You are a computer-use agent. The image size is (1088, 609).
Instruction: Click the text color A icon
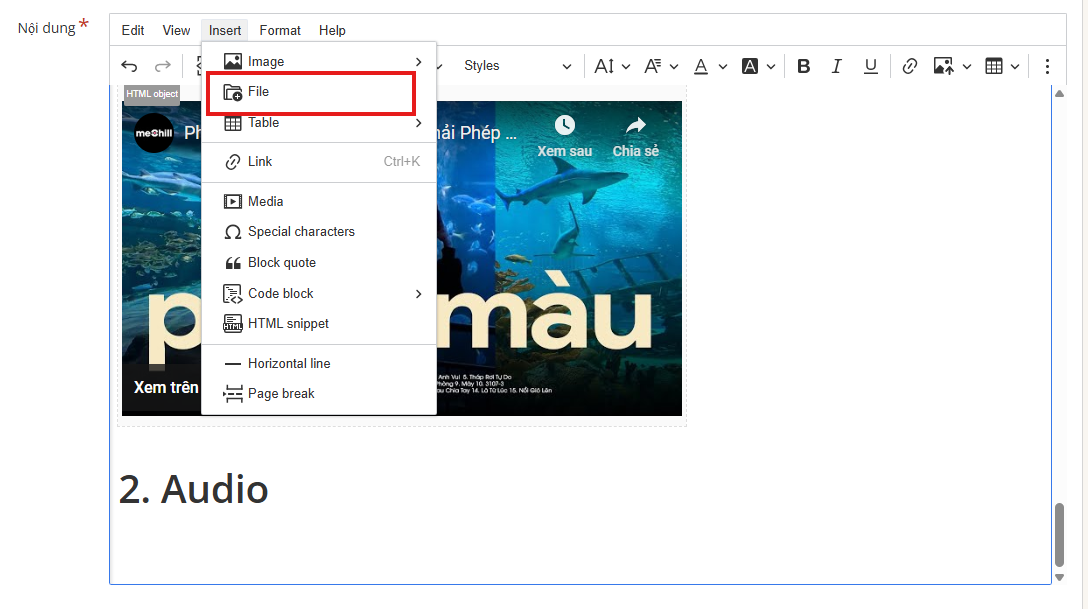tap(701, 66)
